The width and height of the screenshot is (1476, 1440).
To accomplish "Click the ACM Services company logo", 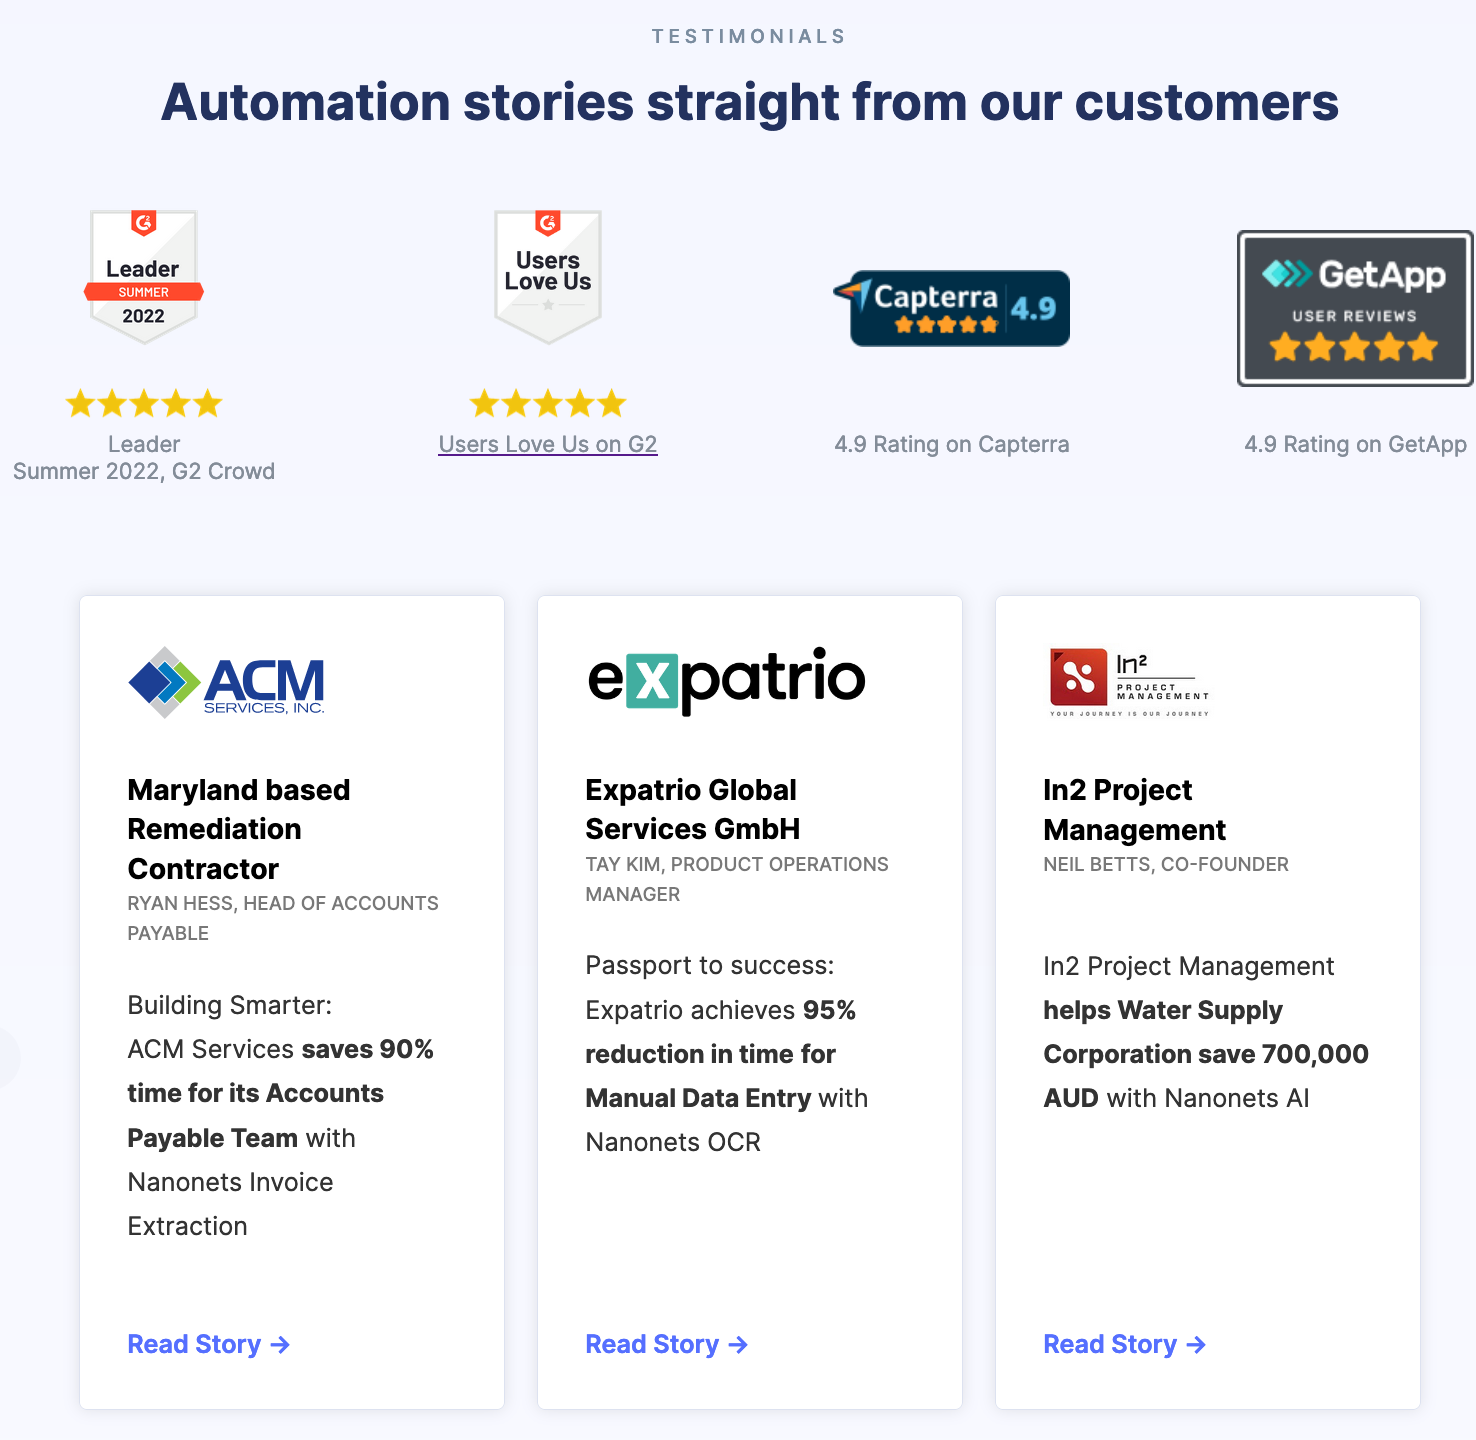I will pos(226,683).
